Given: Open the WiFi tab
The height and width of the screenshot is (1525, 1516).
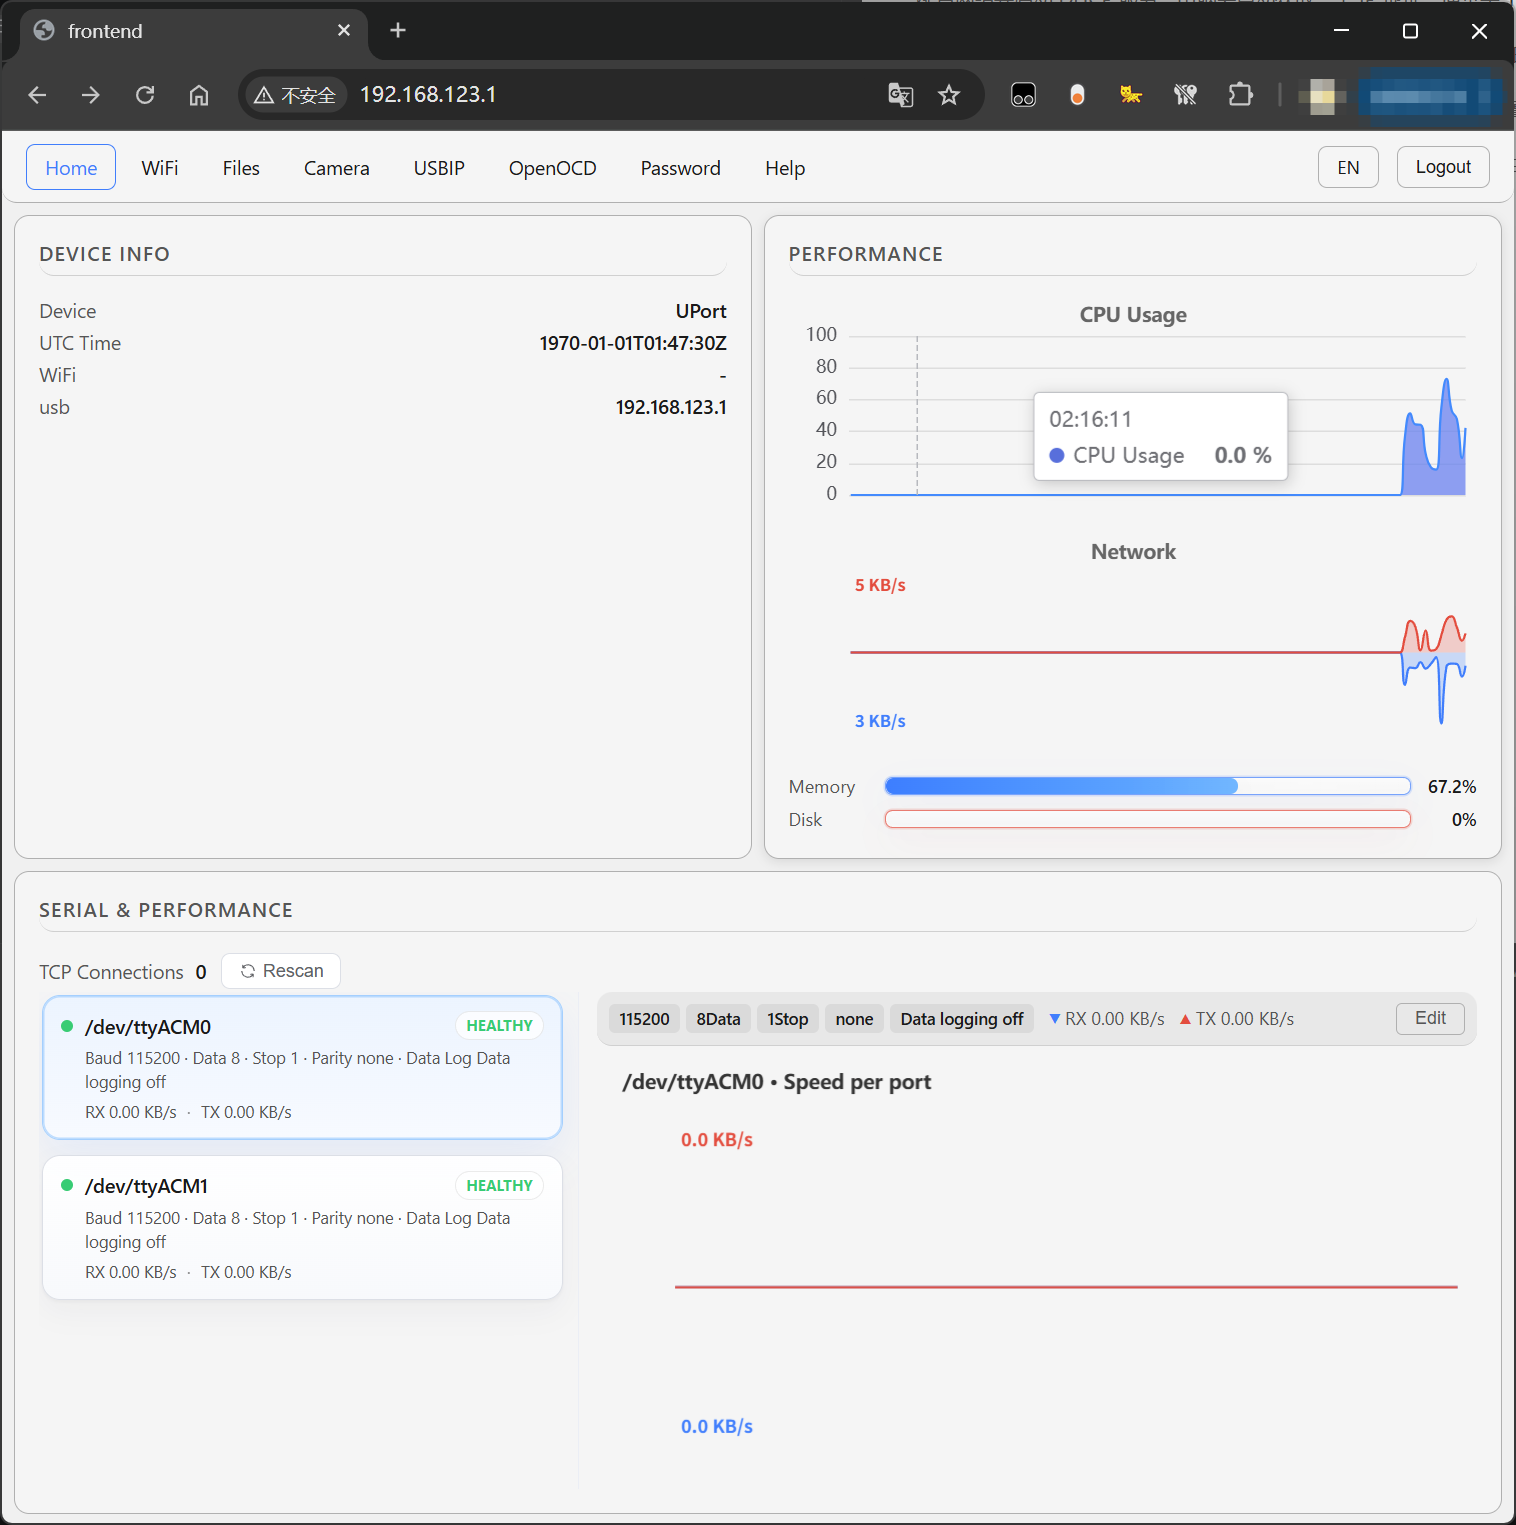Looking at the screenshot, I should (160, 168).
